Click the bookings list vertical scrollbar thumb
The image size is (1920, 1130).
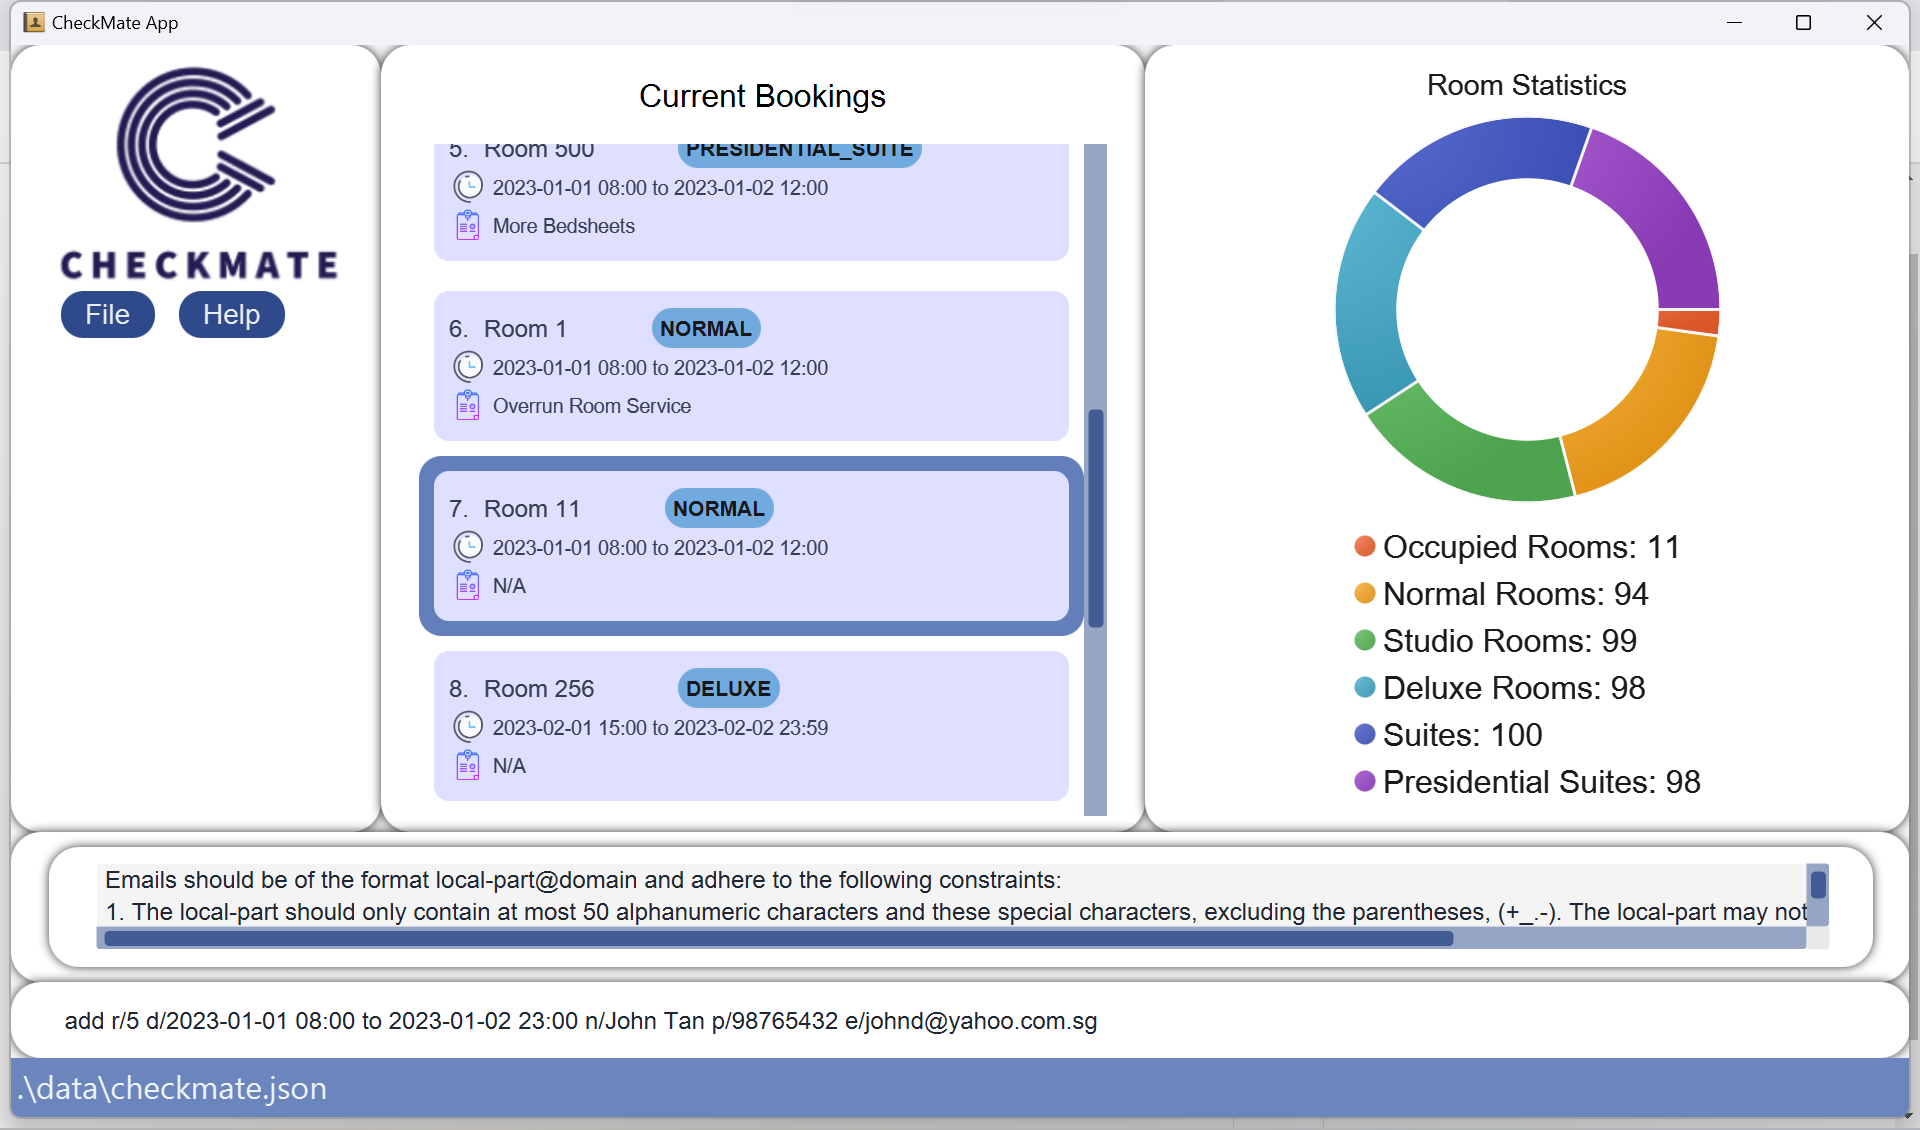pyautogui.click(x=1096, y=517)
